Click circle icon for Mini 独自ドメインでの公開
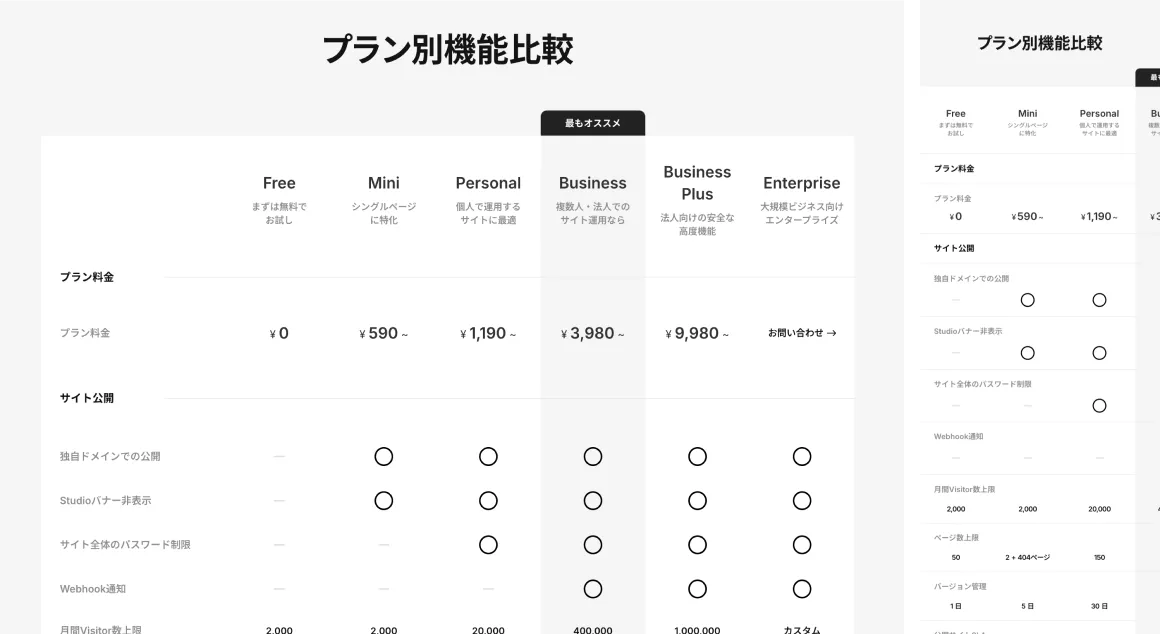This screenshot has width=1160, height=634. click(384, 456)
